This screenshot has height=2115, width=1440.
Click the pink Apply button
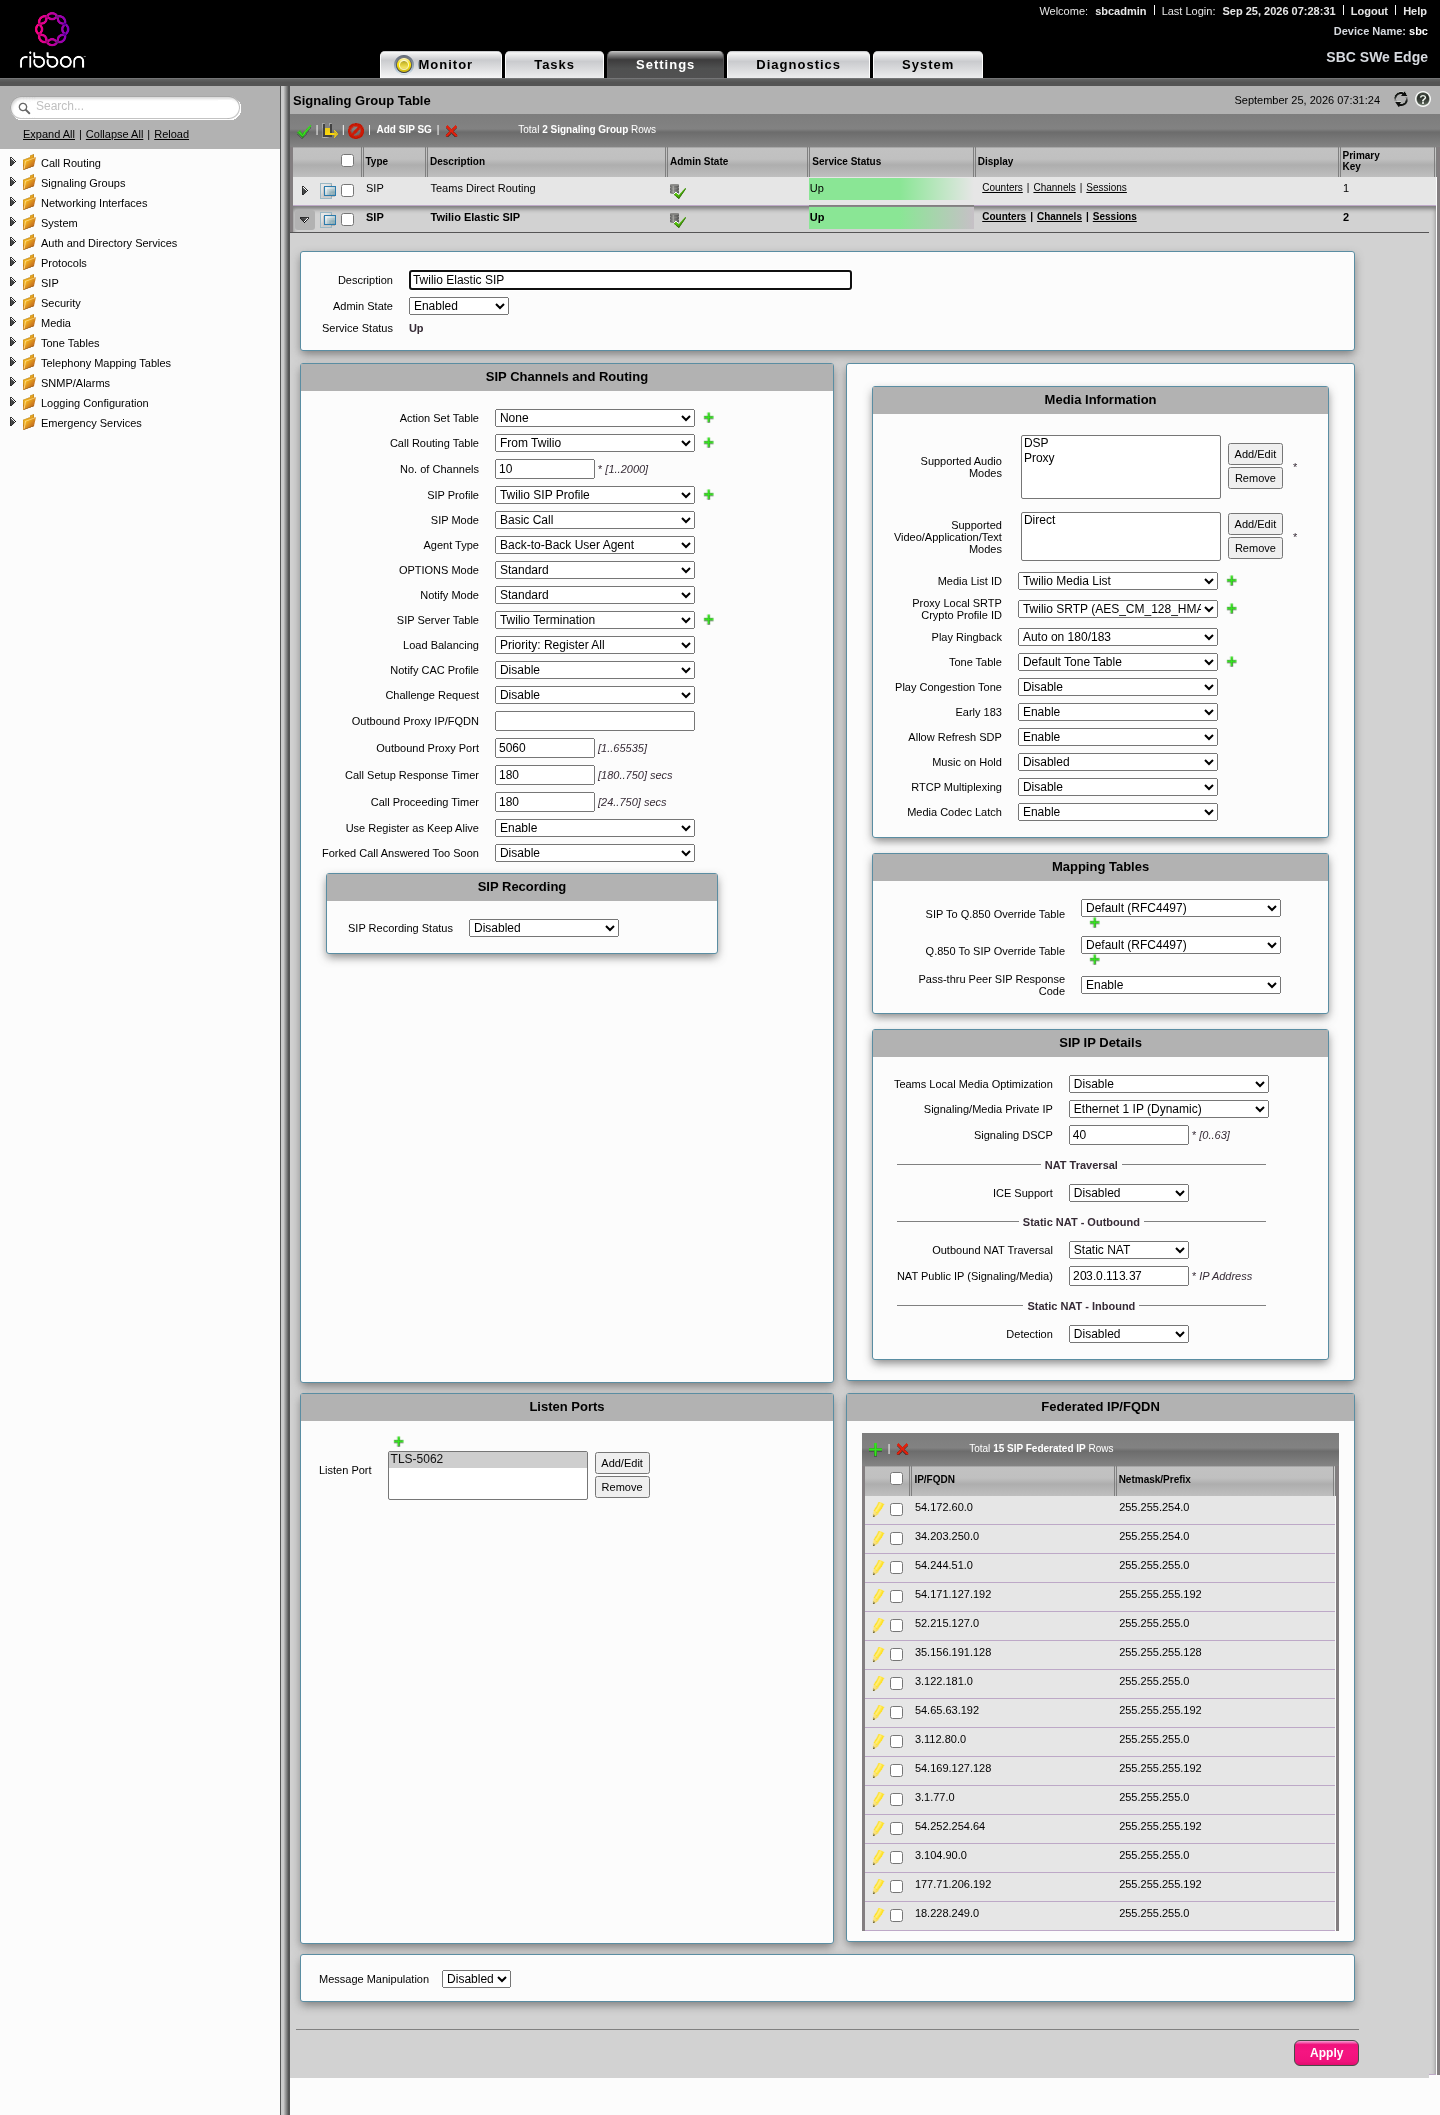(1326, 2053)
